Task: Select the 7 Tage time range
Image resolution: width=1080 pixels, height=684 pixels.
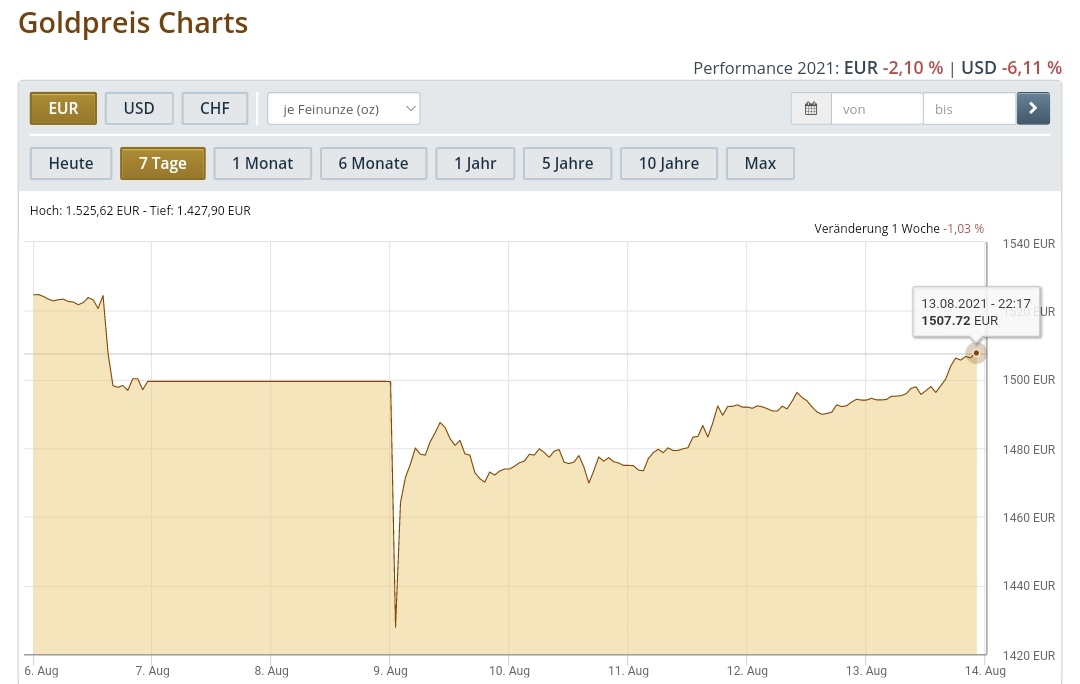Action: 163,163
